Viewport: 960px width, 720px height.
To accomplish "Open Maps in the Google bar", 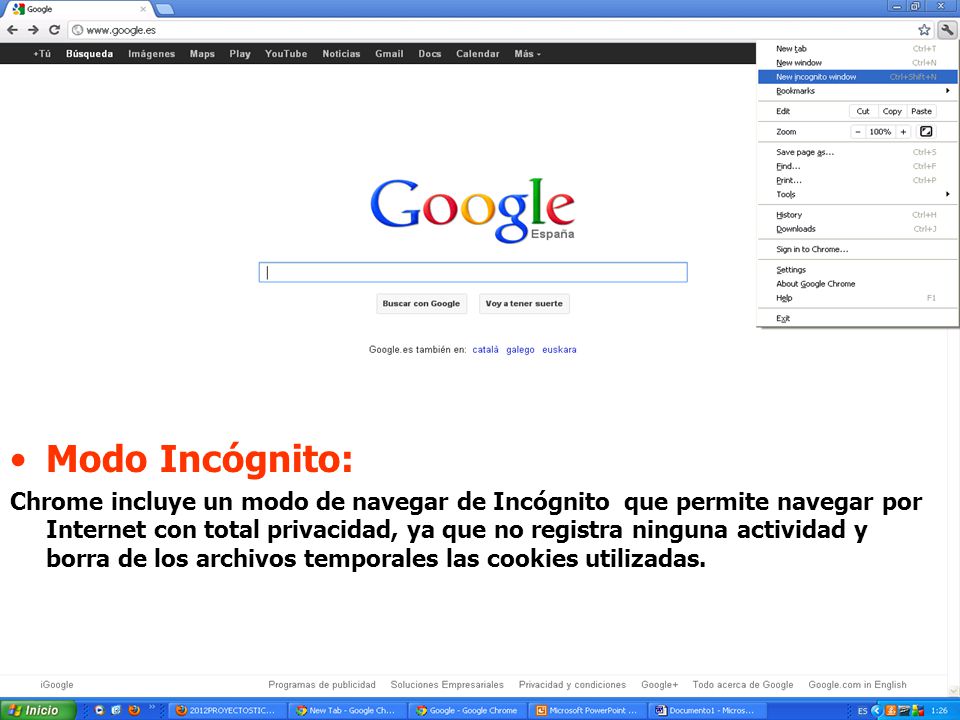I will pyautogui.click(x=202, y=54).
